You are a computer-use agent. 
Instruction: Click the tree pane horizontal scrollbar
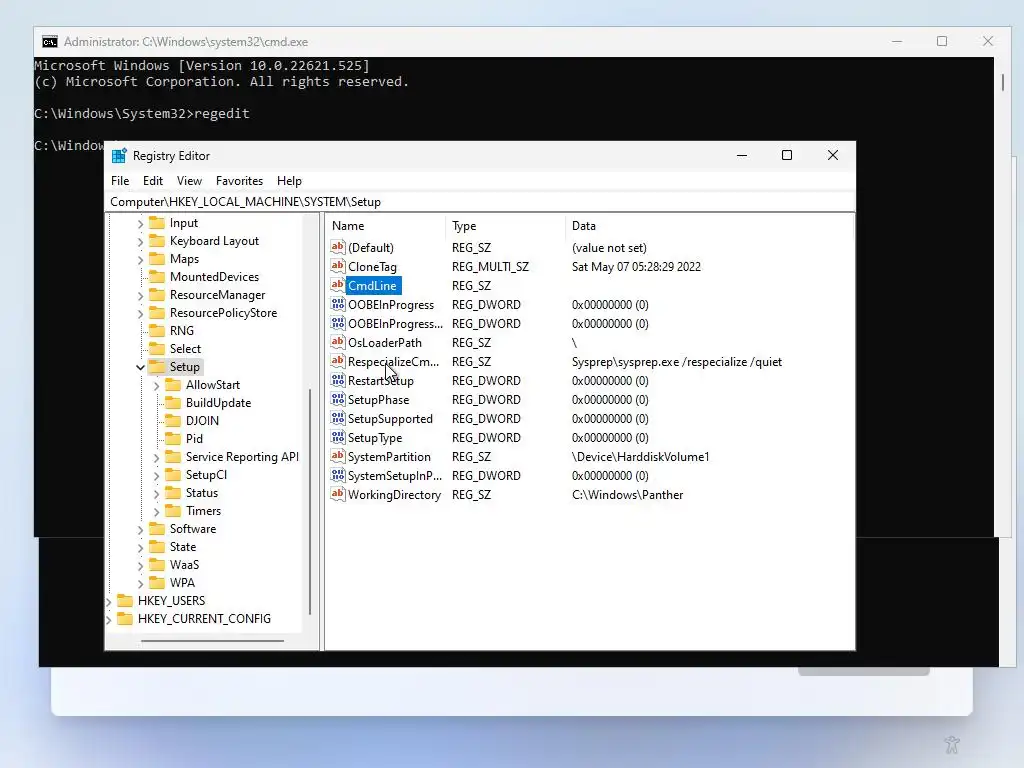click(x=212, y=641)
